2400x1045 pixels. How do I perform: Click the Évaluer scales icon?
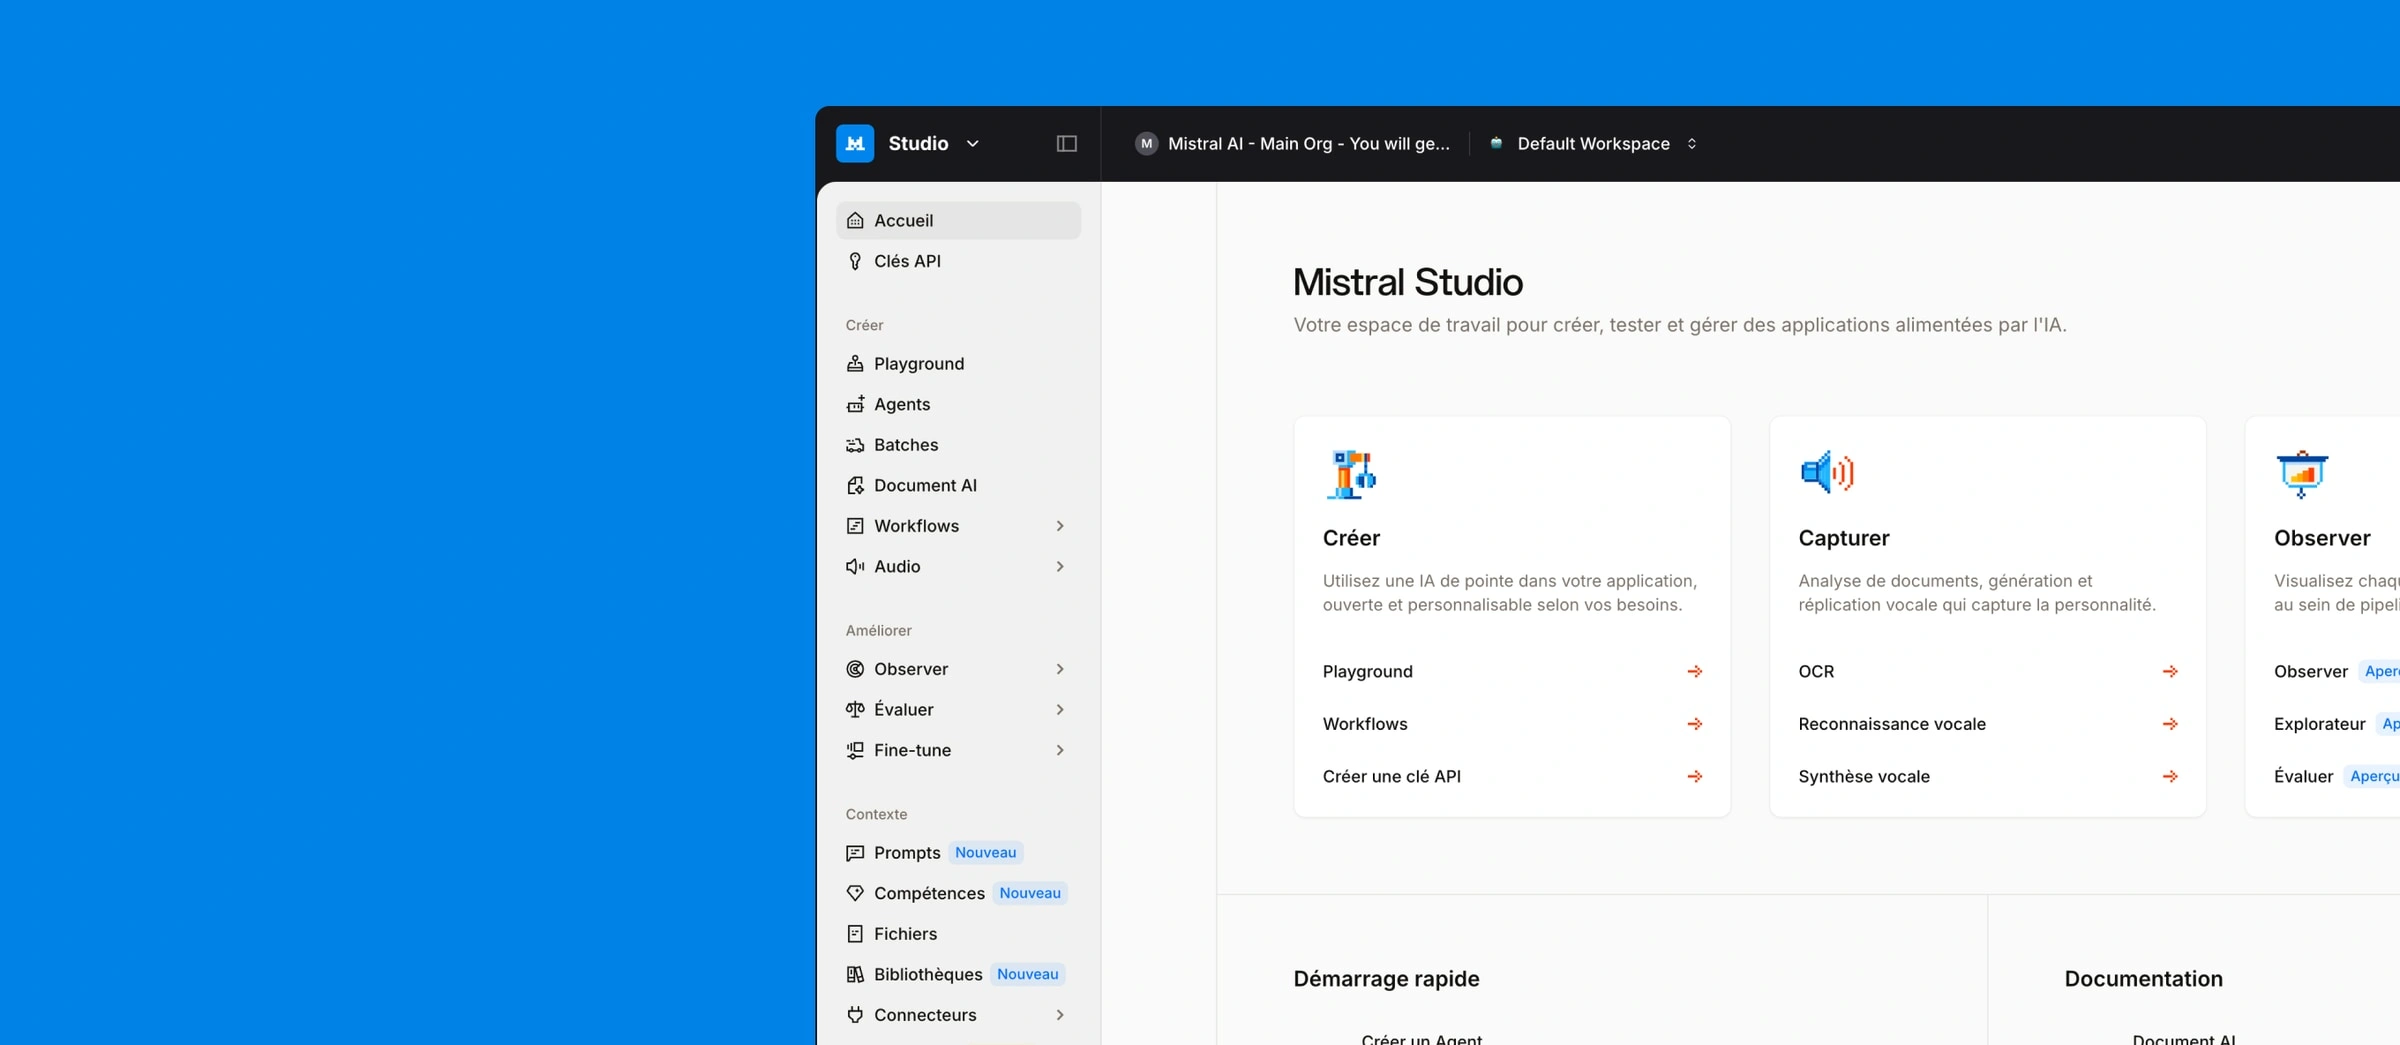[855, 709]
